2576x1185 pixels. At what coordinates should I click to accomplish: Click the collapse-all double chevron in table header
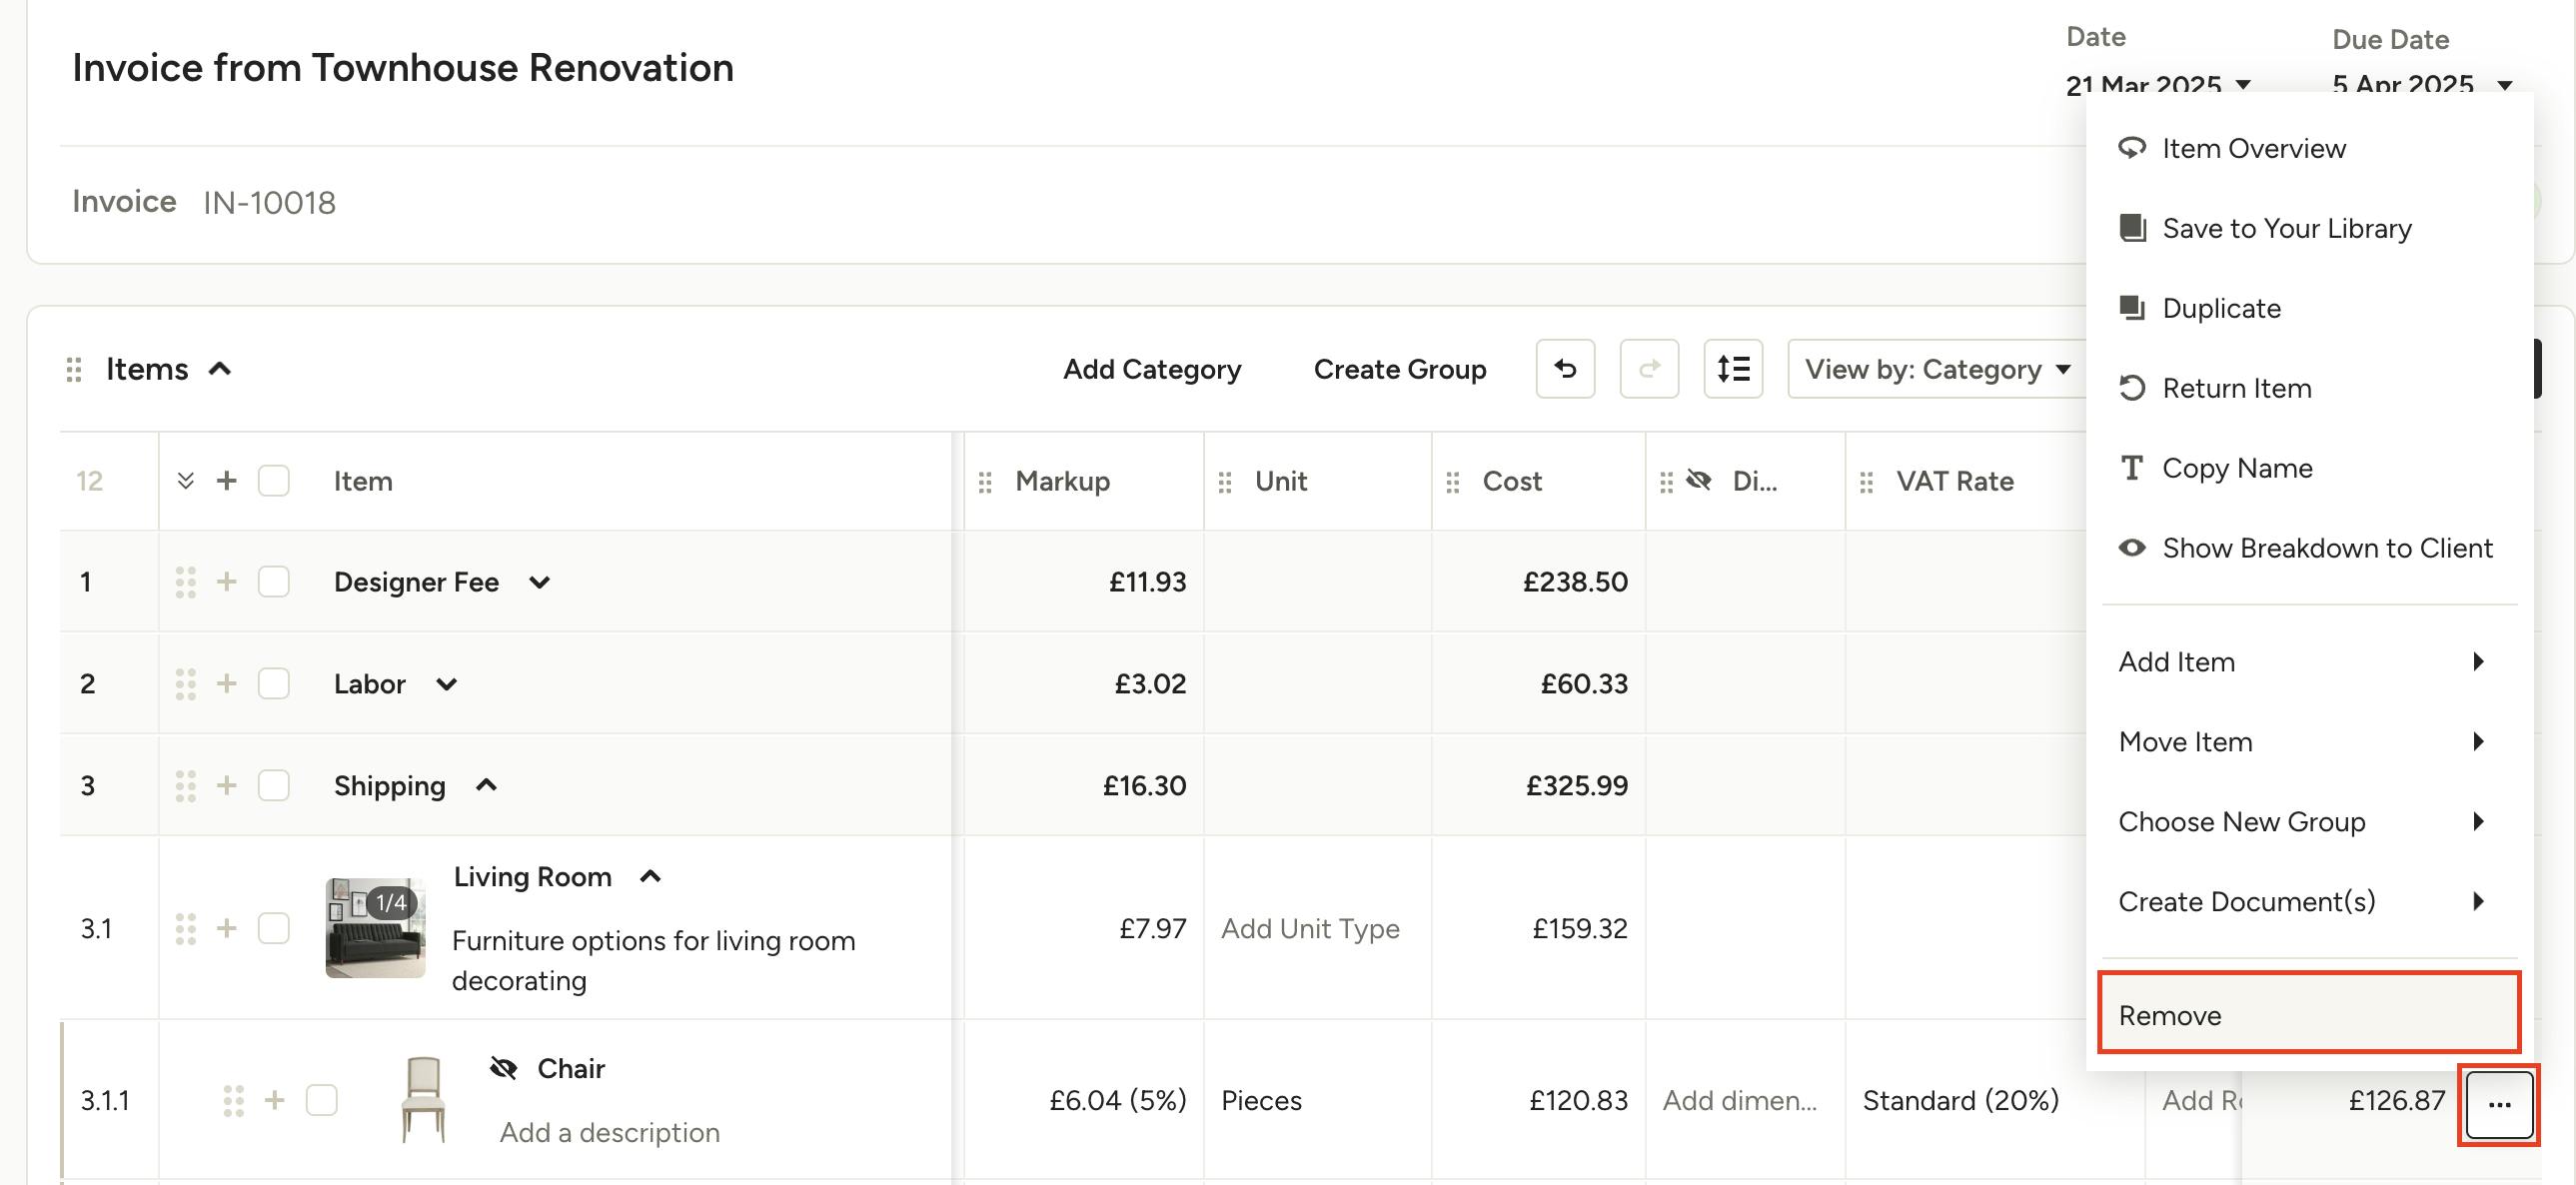185,480
